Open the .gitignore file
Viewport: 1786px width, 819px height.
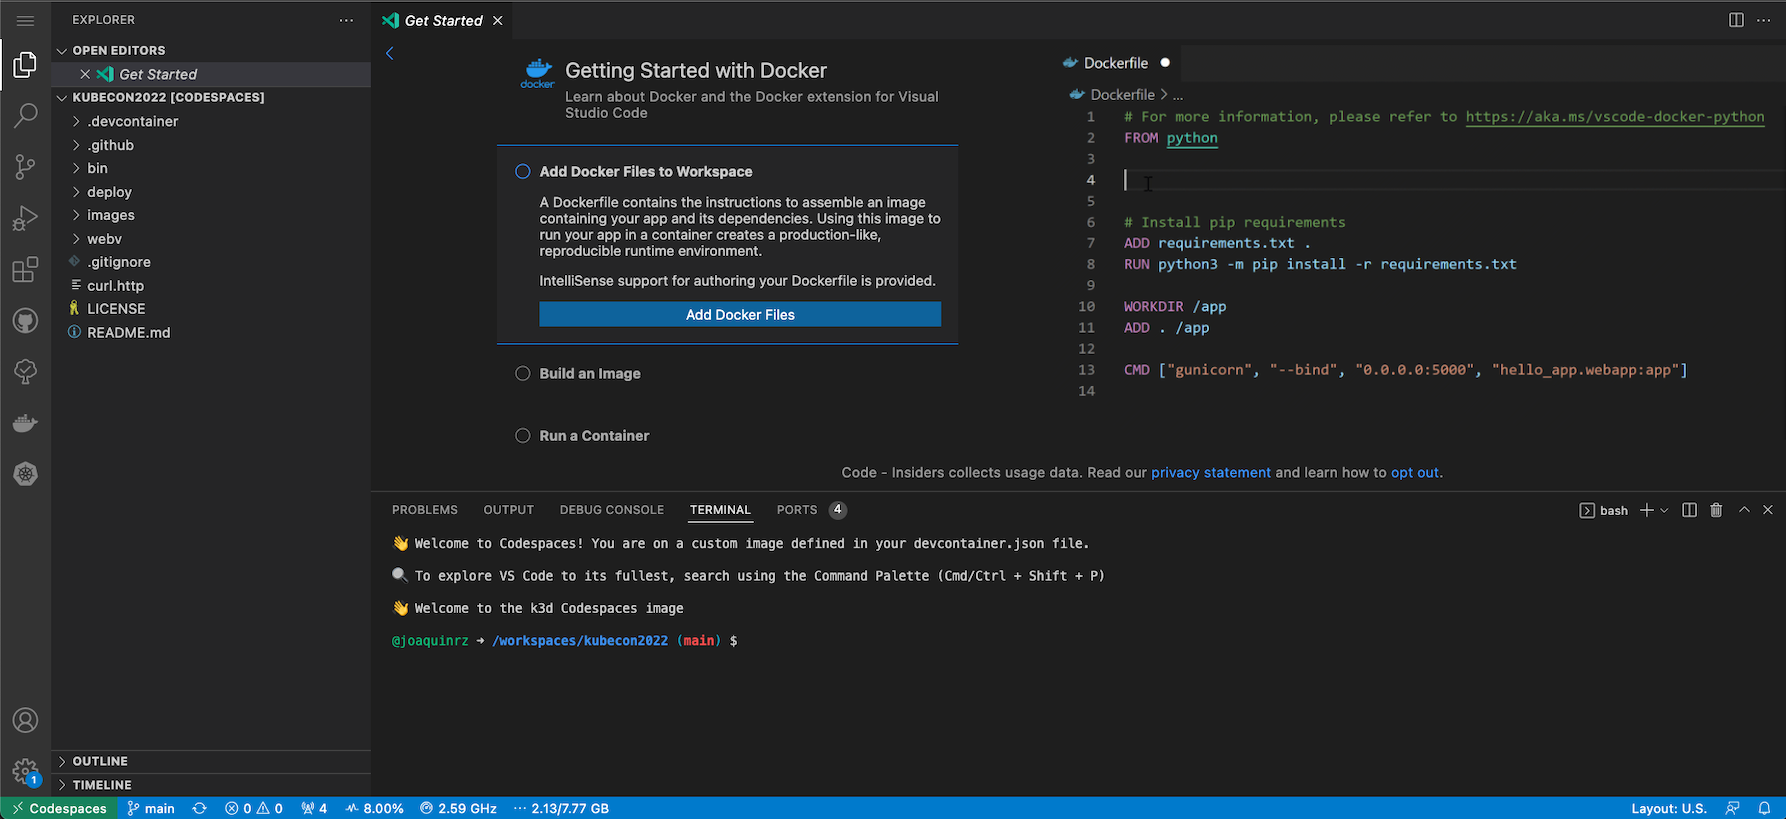click(211, 262)
